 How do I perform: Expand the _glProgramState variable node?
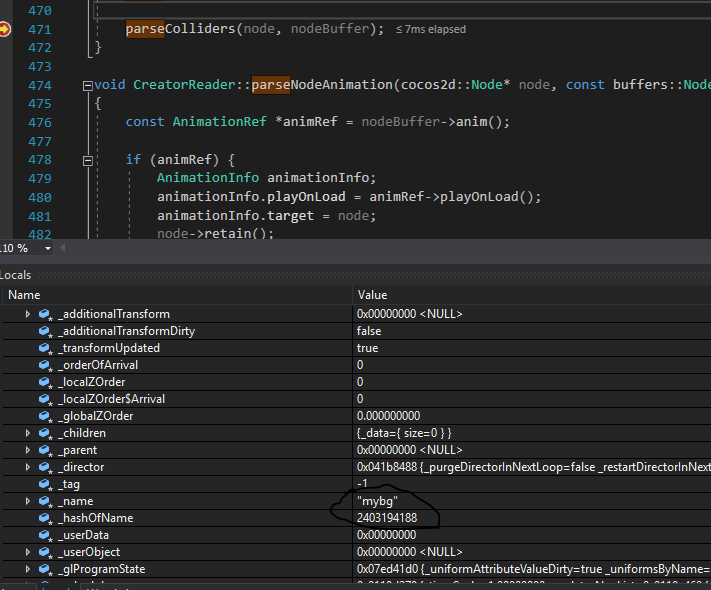pos(28,569)
